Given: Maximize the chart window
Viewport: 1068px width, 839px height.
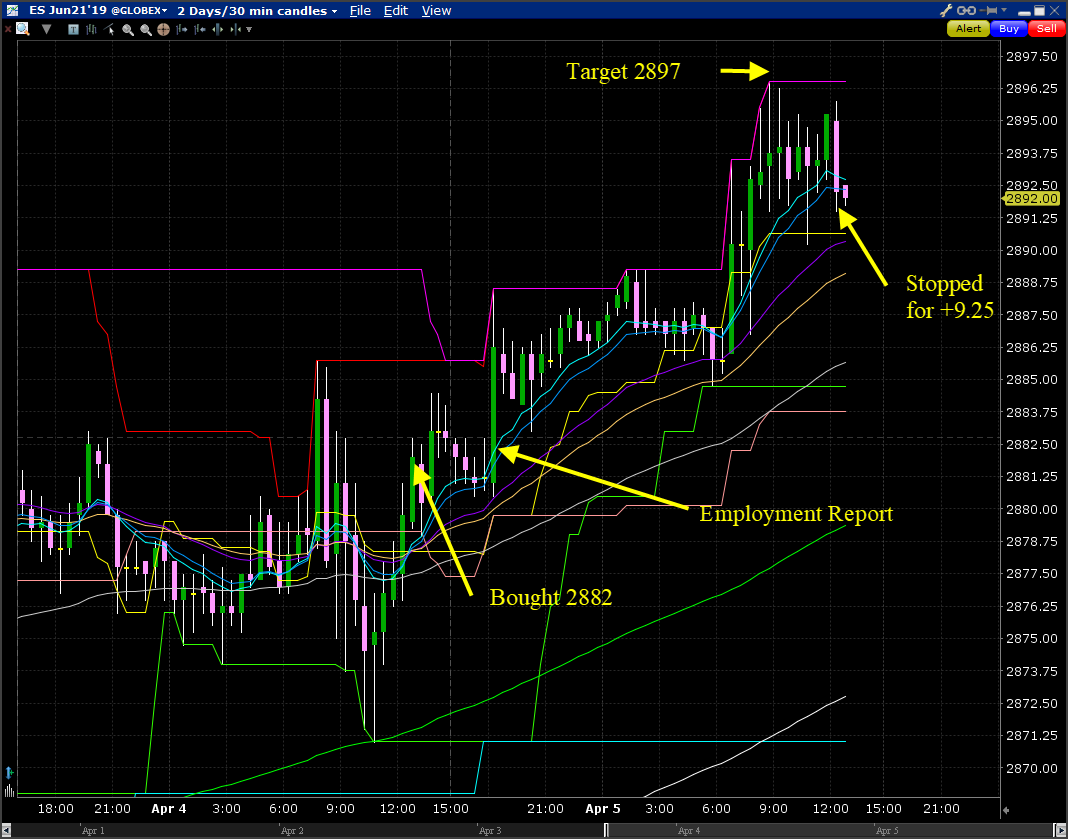Looking at the screenshot, I should point(1039,10).
